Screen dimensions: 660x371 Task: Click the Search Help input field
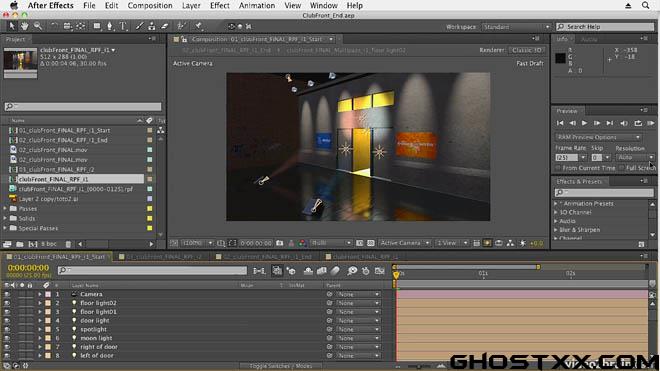pyautogui.click(x=605, y=27)
